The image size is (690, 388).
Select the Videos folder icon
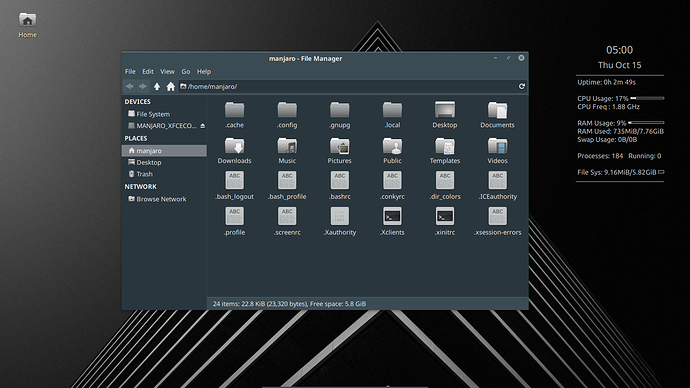click(497, 146)
